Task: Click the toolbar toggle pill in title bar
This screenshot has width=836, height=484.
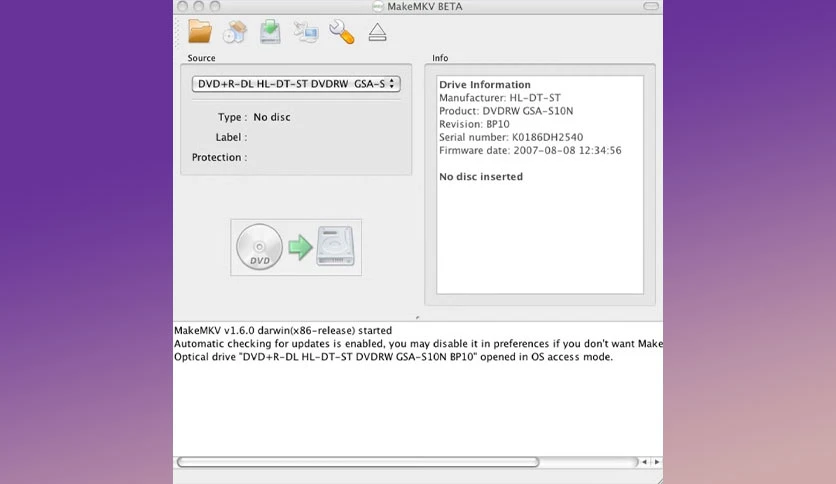Action: click(x=651, y=6)
